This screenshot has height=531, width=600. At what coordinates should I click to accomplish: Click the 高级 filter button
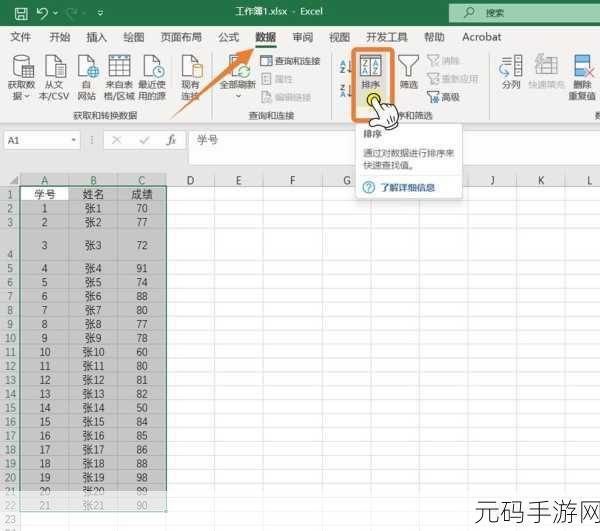443,97
